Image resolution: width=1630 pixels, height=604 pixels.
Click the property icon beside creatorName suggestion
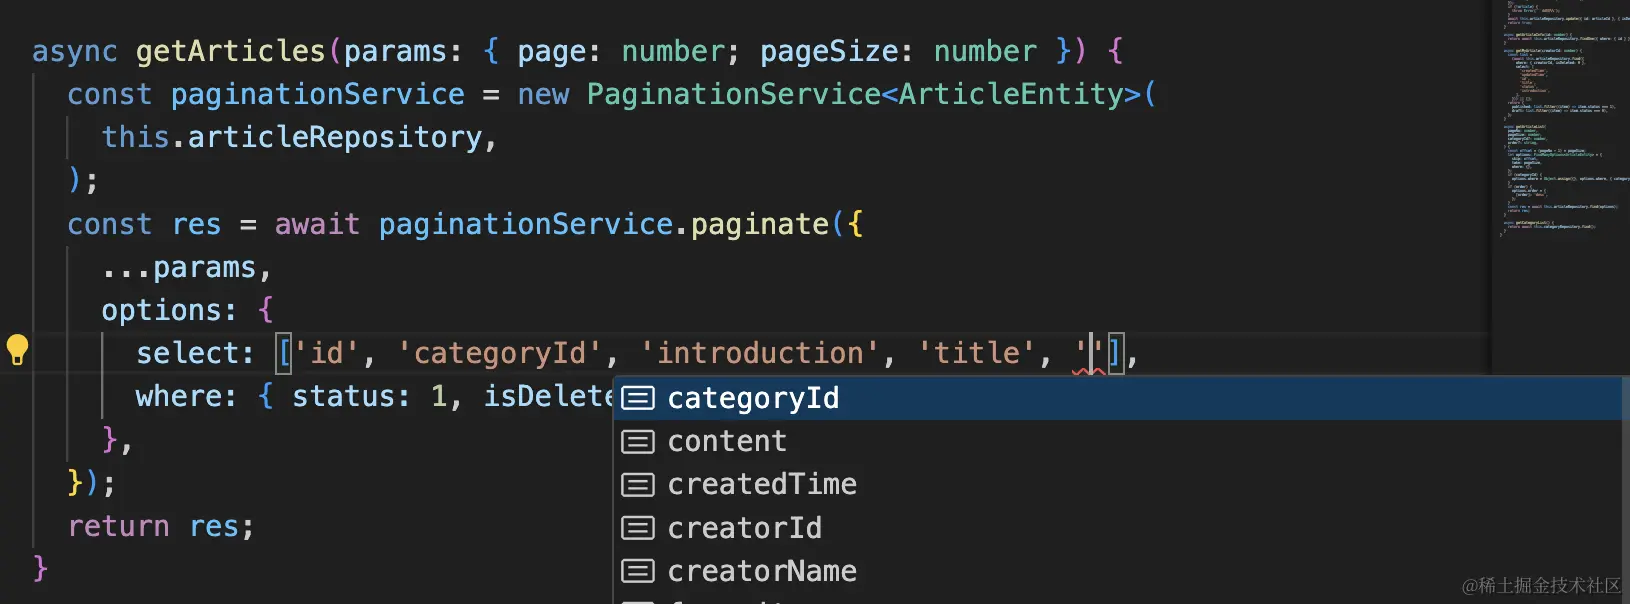(638, 571)
